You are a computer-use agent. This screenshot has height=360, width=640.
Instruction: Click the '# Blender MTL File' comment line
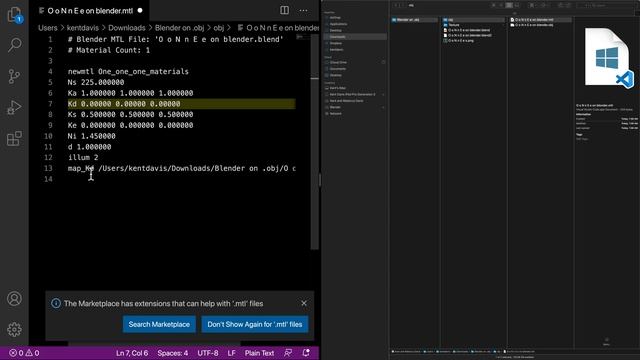(176, 40)
